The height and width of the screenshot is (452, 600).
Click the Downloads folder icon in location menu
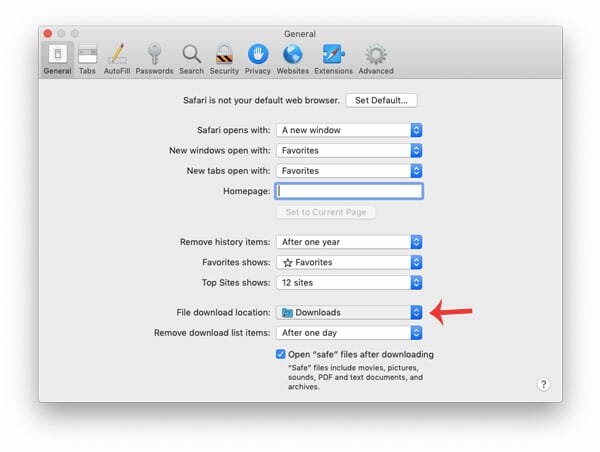coord(287,313)
